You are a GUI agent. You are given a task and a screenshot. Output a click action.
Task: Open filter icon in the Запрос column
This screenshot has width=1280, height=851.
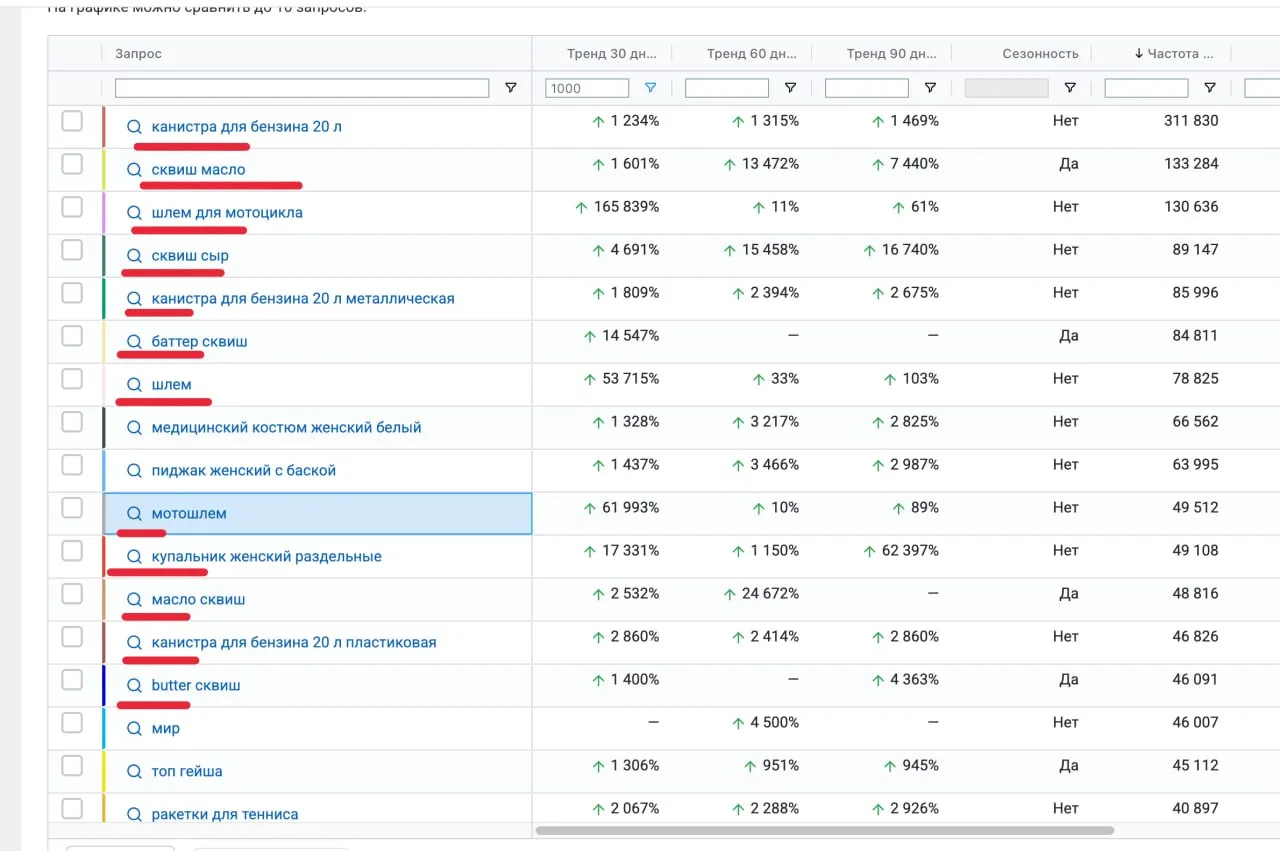coord(511,88)
